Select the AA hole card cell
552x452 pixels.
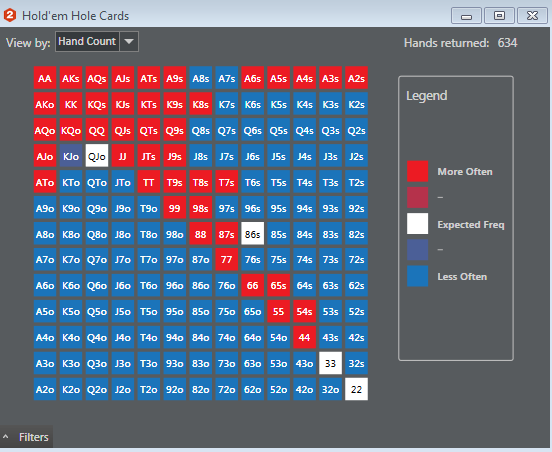coord(45,78)
